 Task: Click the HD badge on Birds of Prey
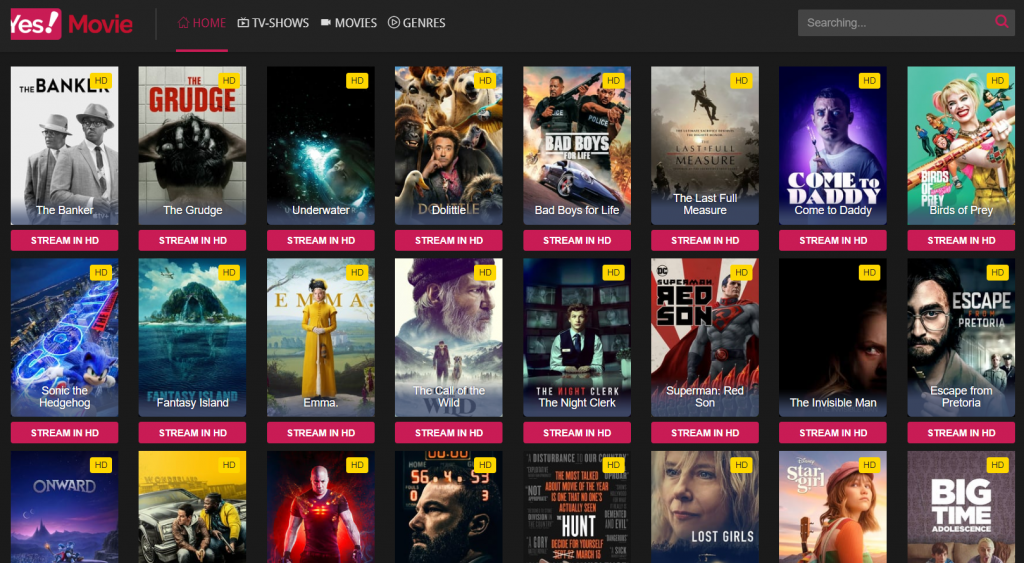coord(997,80)
